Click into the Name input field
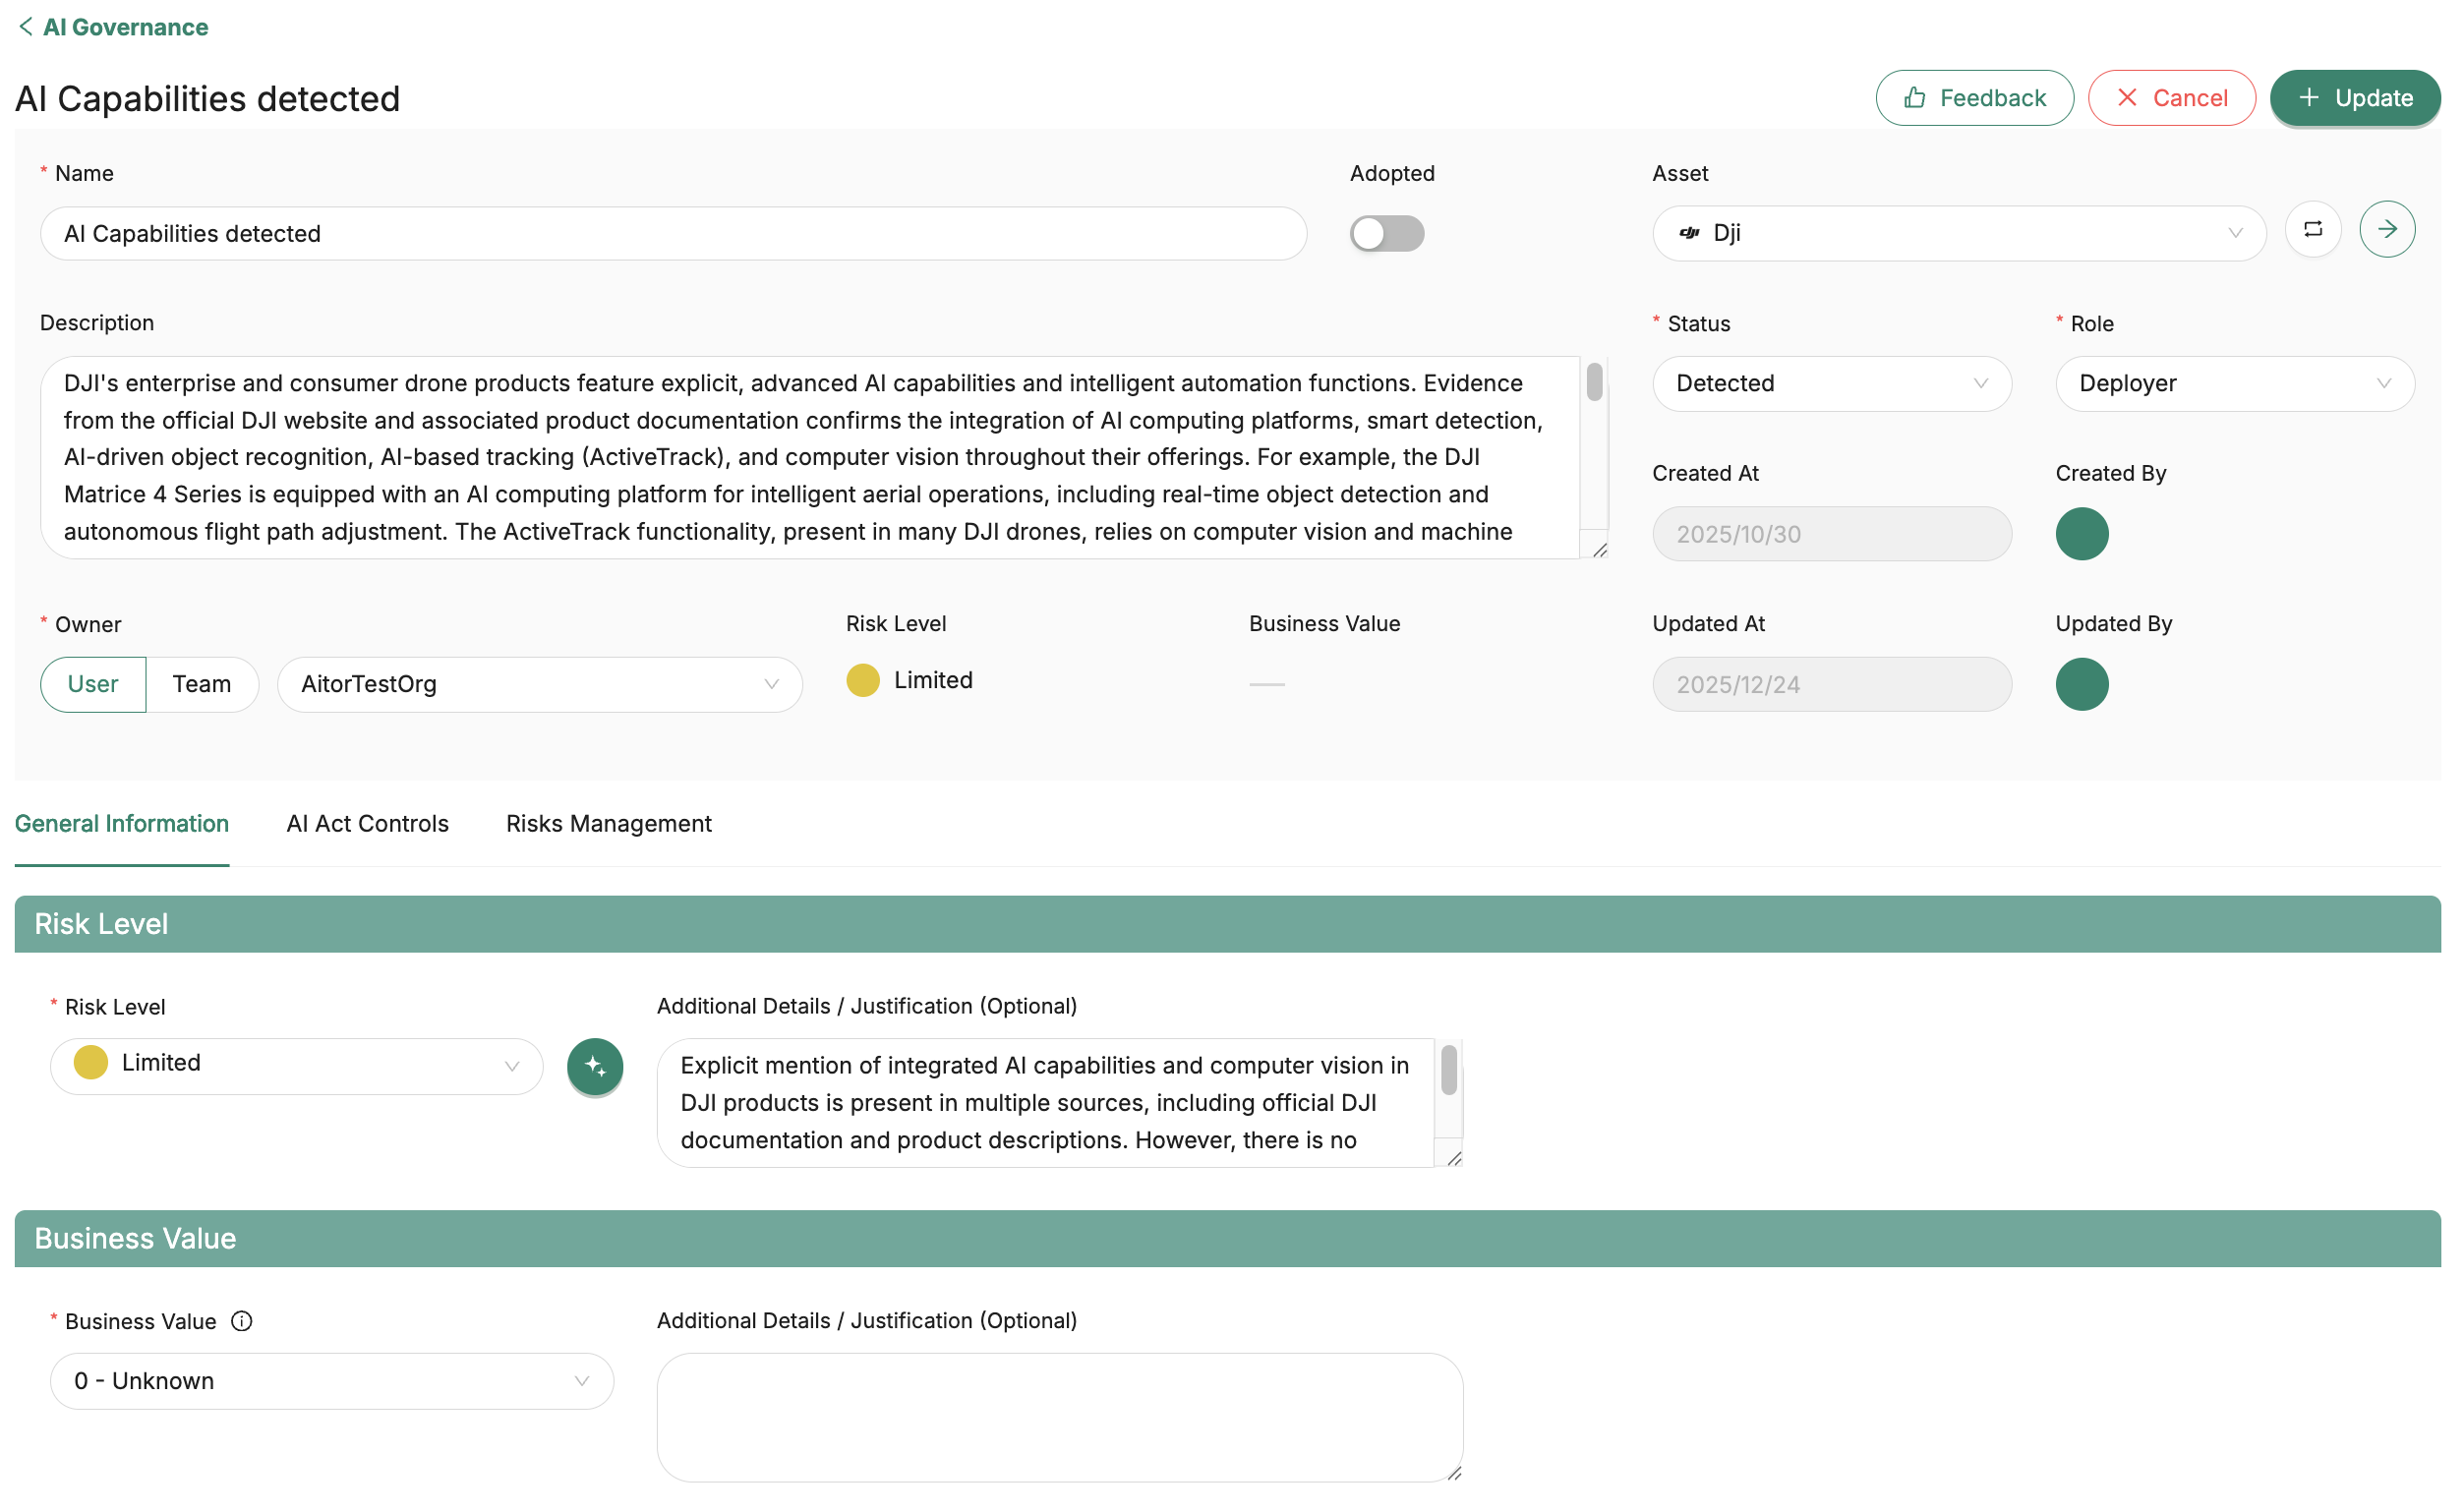 673,234
